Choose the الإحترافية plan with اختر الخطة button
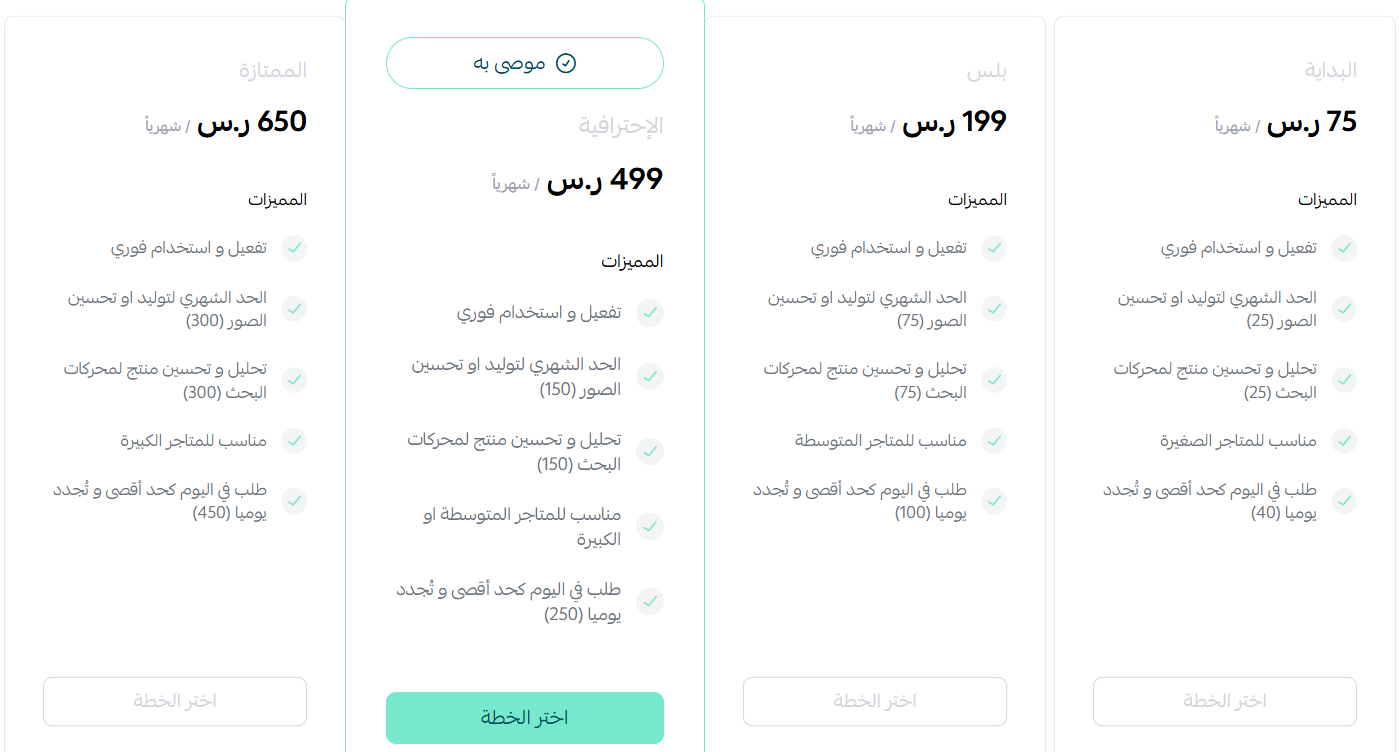 [524, 717]
